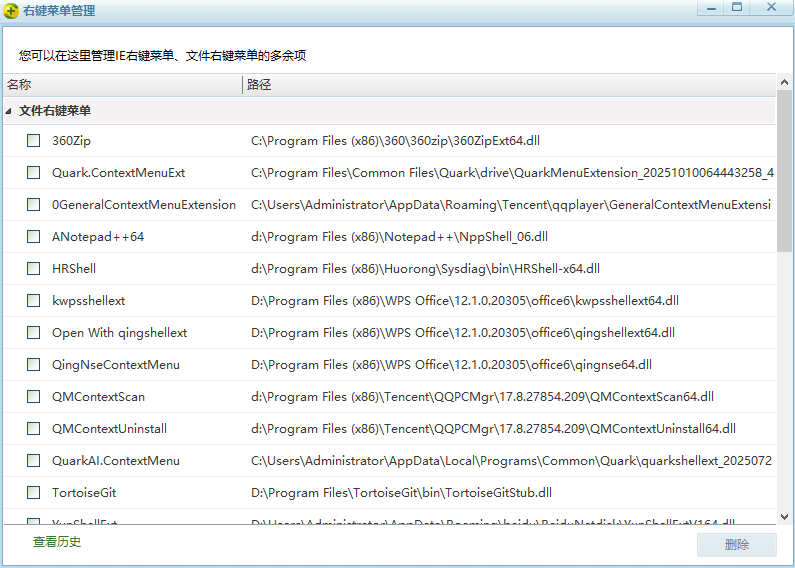Image resolution: width=795 pixels, height=568 pixels.
Task: Select the QingNseContextMenu checkbox
Action: pos(33,364)
